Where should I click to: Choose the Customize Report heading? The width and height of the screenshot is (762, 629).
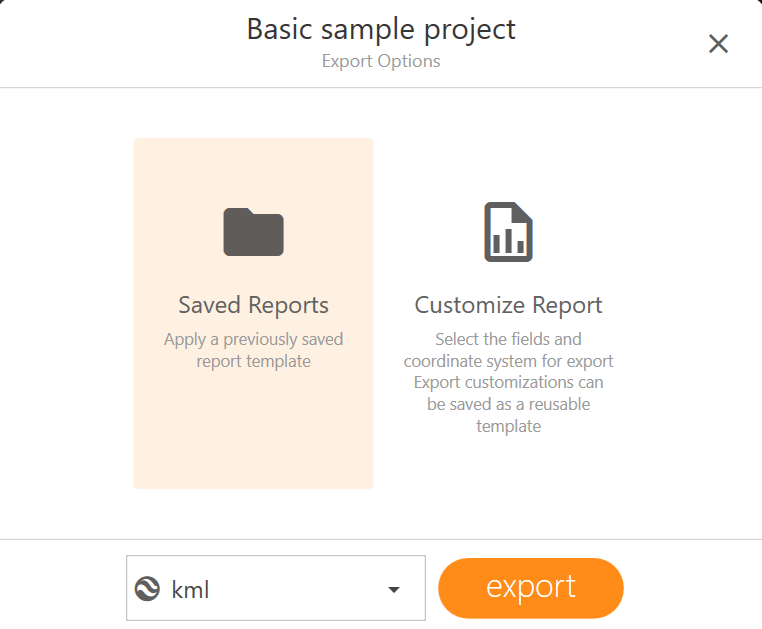pyautogui.click(x=508, y=305)
